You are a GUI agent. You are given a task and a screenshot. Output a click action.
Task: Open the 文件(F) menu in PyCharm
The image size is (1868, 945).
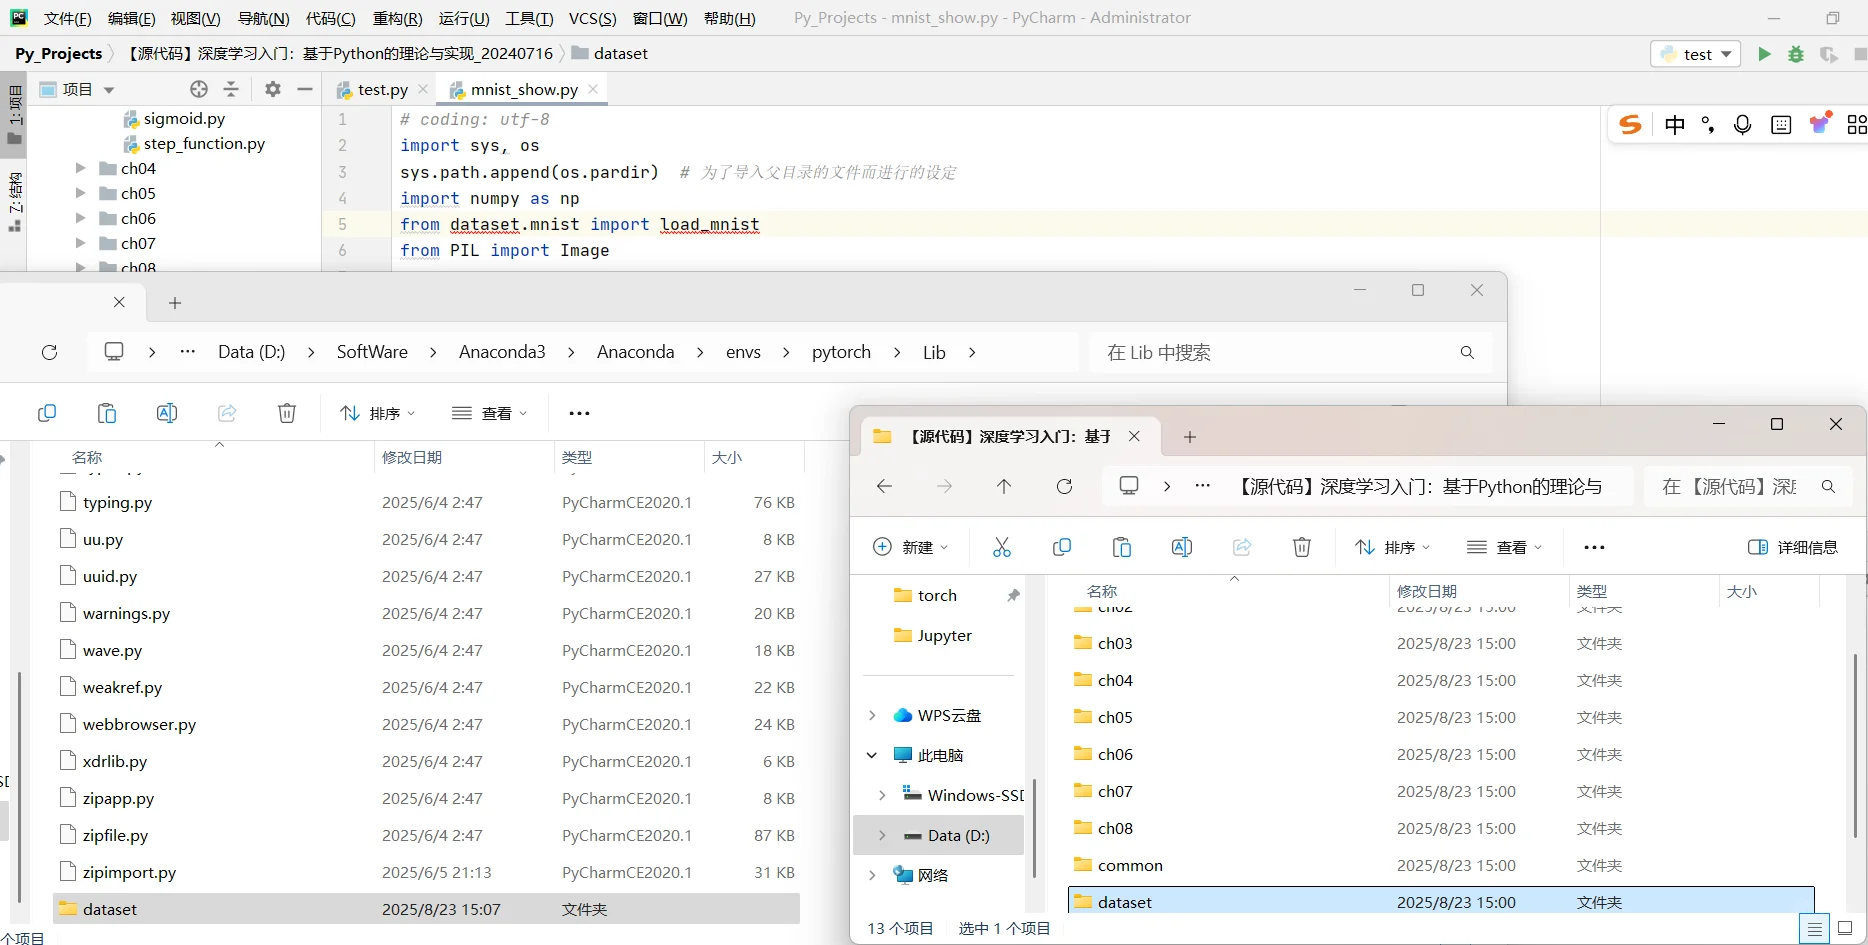click(68, 18)
